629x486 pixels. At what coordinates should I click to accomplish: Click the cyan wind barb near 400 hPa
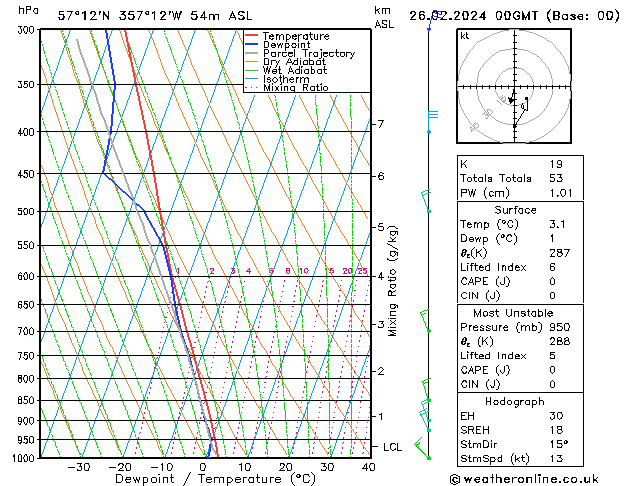tap(432, 122)
